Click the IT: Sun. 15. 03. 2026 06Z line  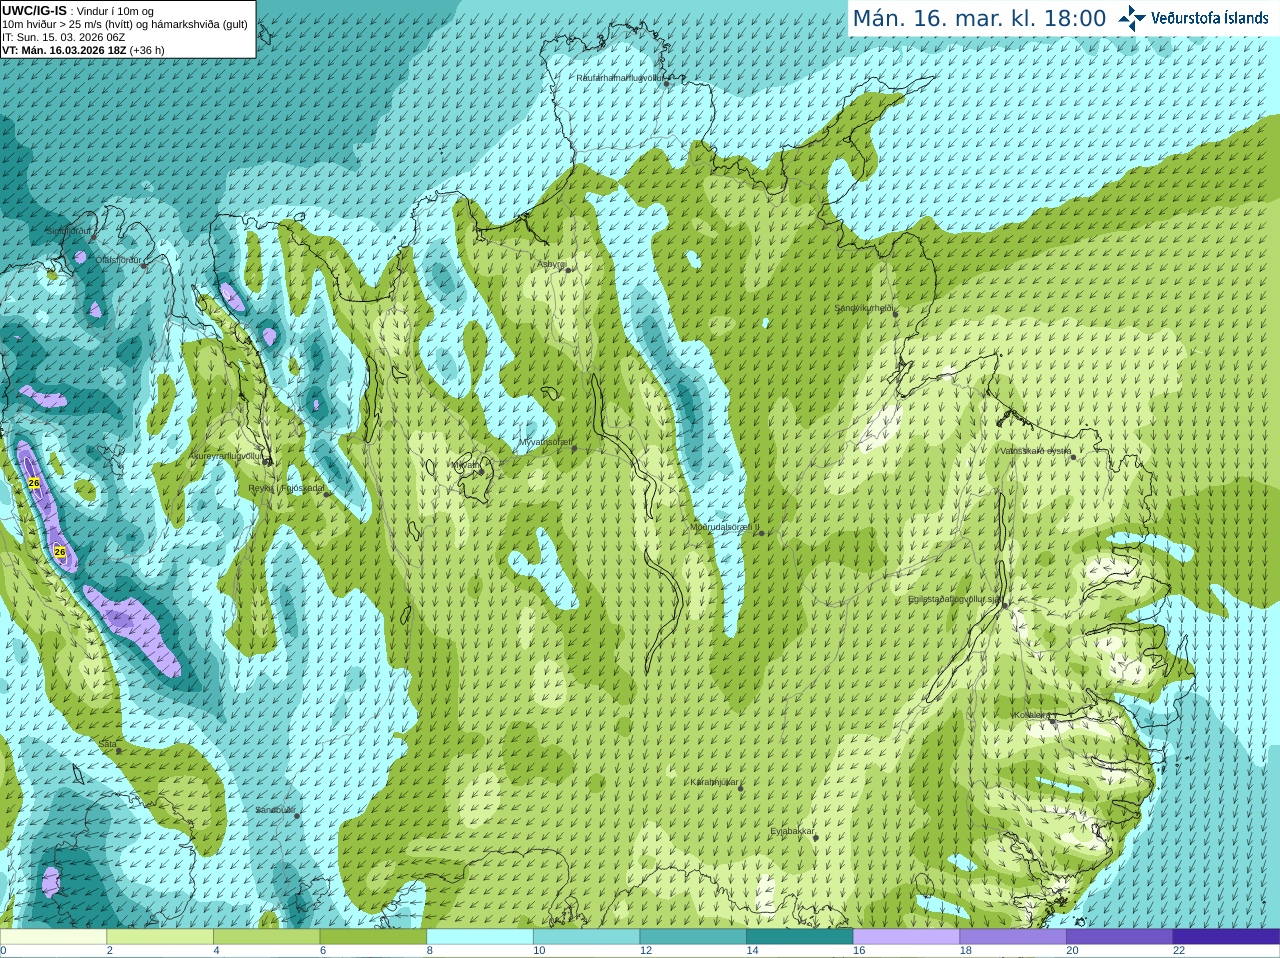point(63,37)
